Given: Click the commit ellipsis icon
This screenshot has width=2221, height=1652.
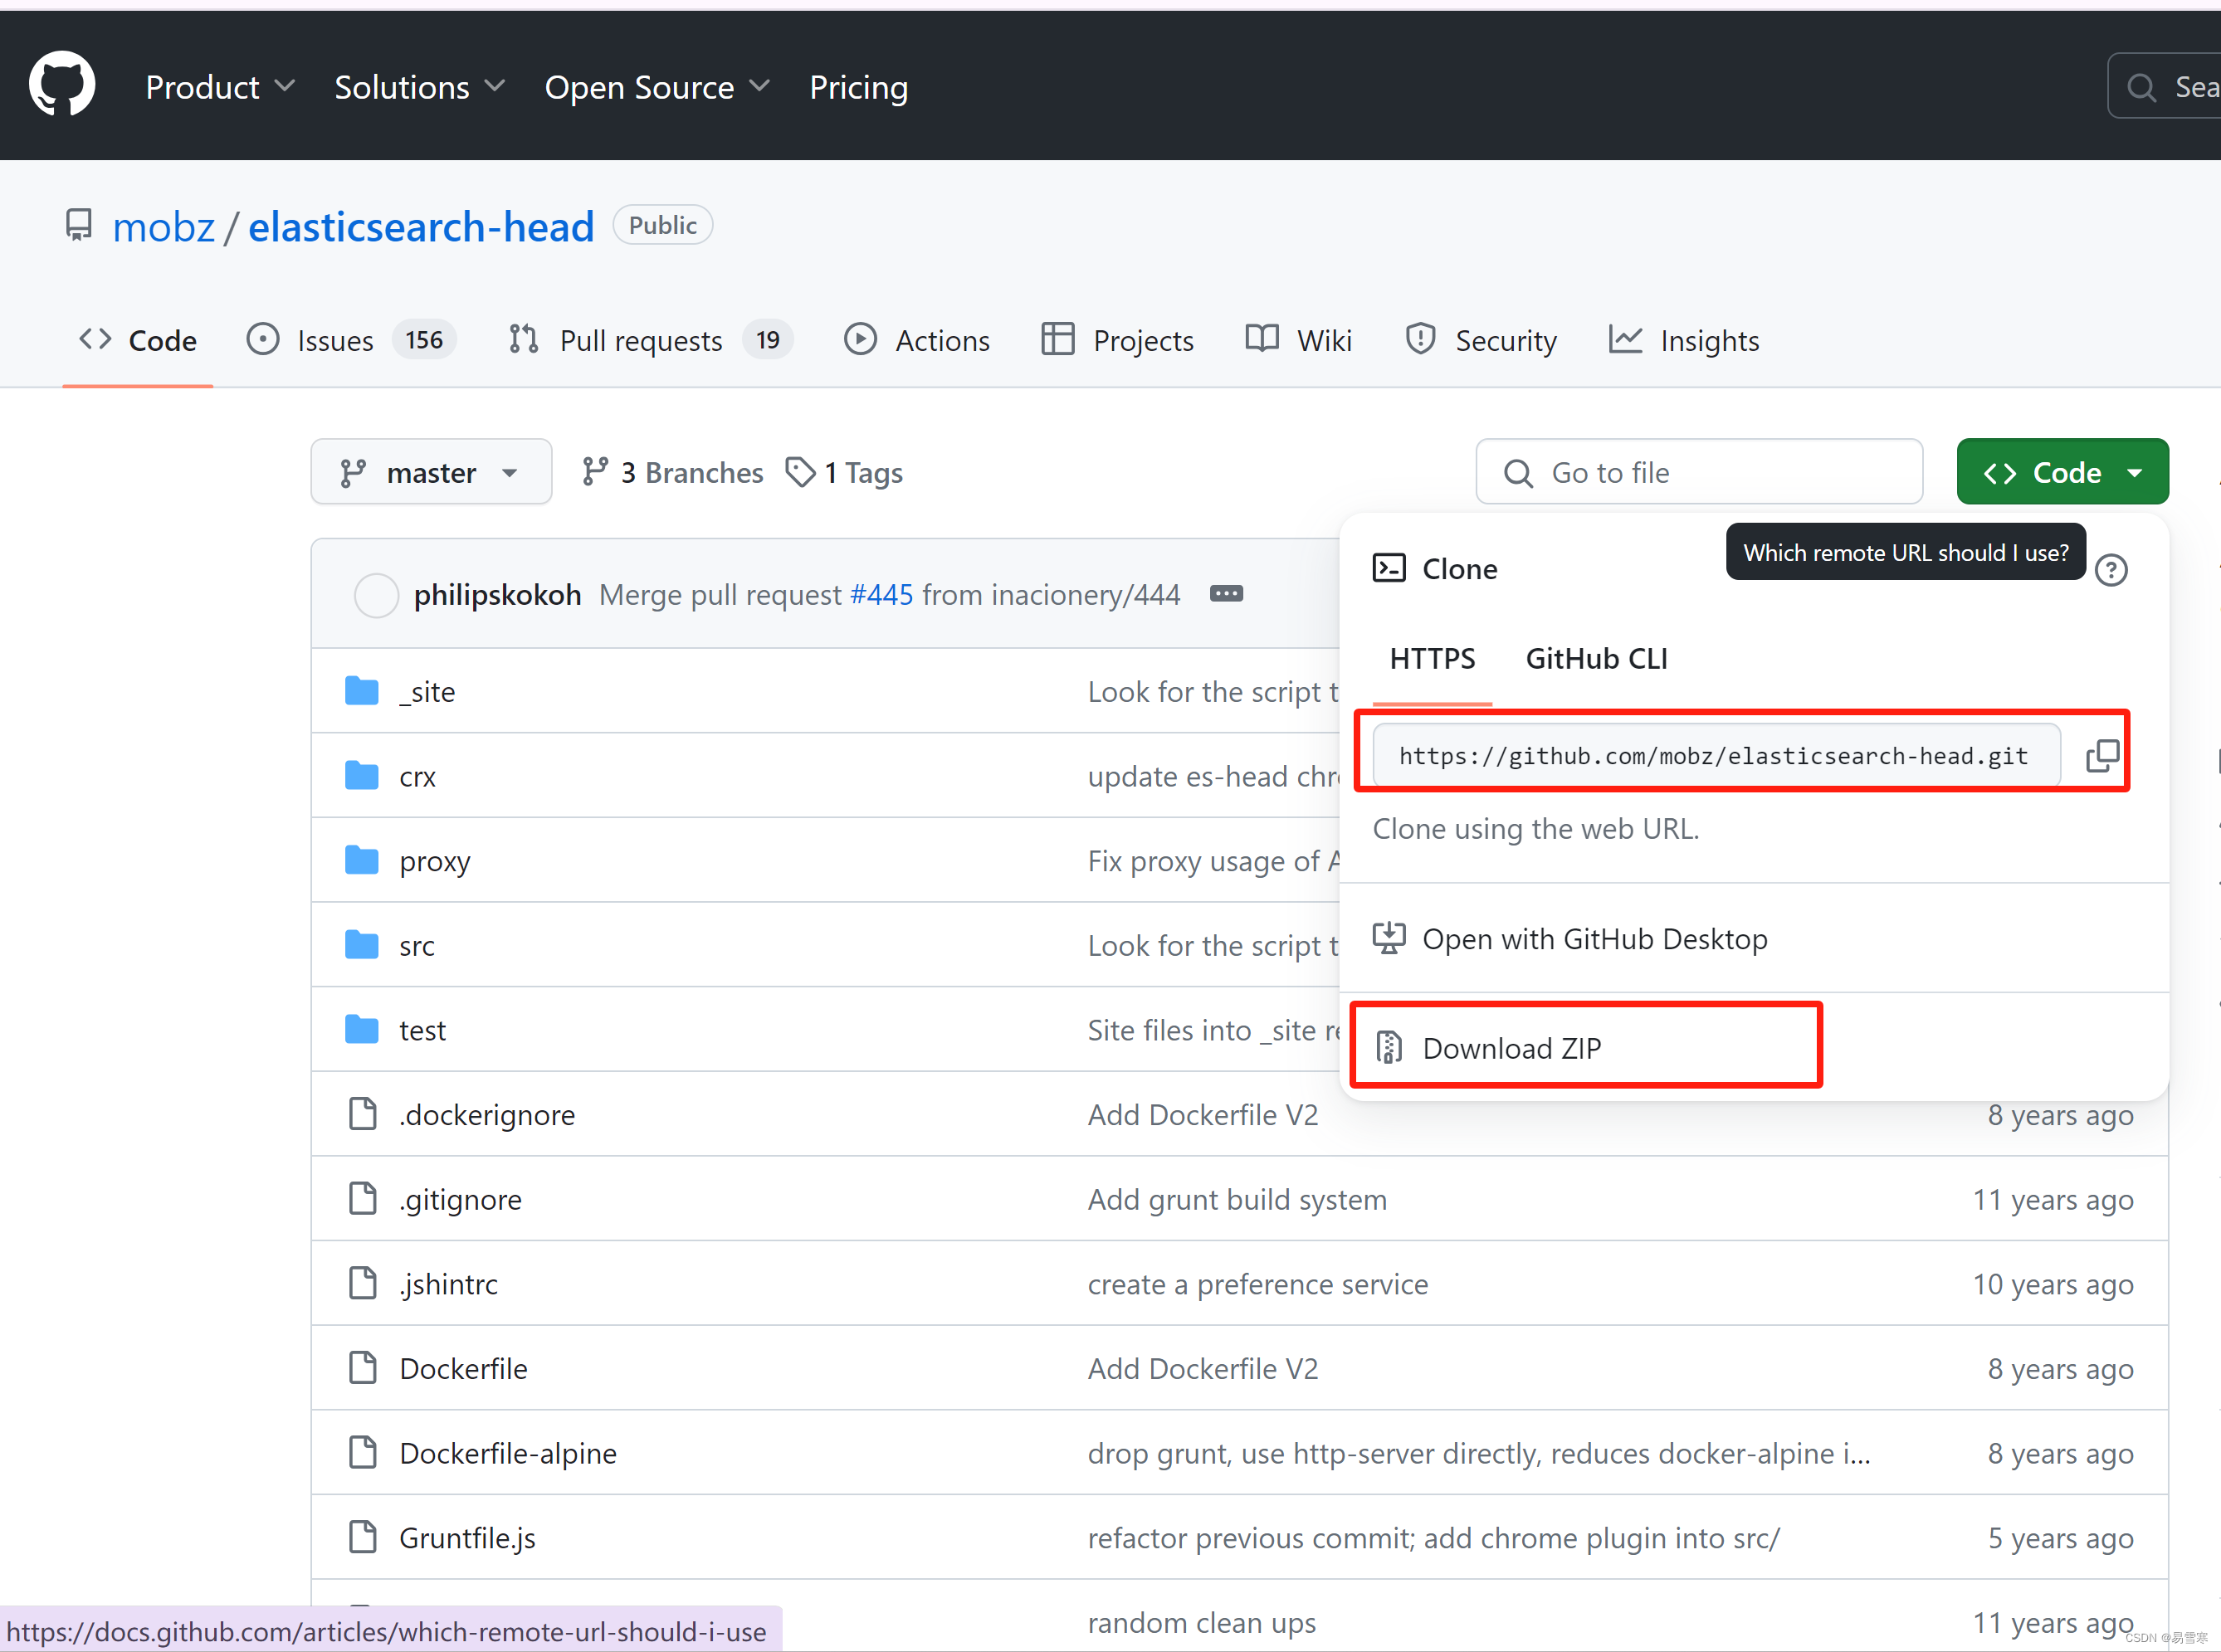Looking at the screenshot, I should point(1226,593).
